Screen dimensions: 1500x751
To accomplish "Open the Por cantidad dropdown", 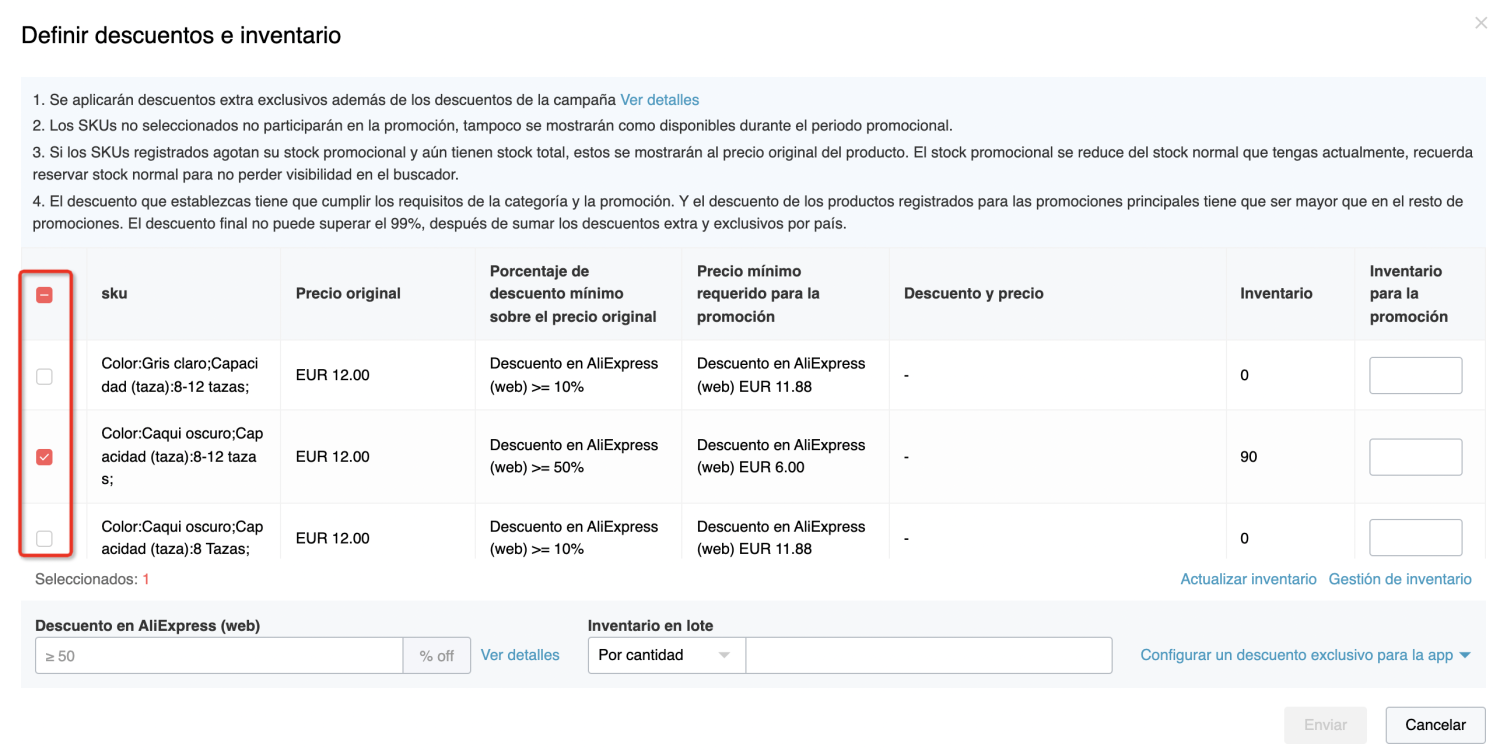I will pyautogui.click(x=665, y=655).
